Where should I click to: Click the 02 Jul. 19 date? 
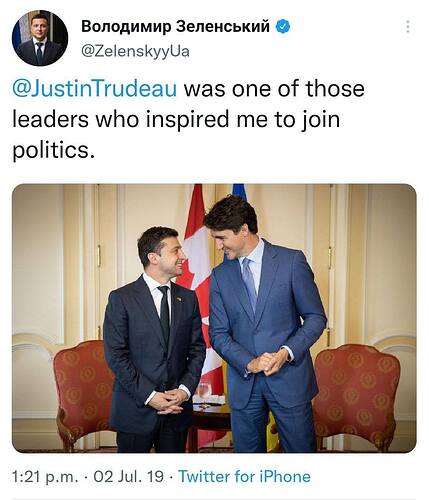129,476
